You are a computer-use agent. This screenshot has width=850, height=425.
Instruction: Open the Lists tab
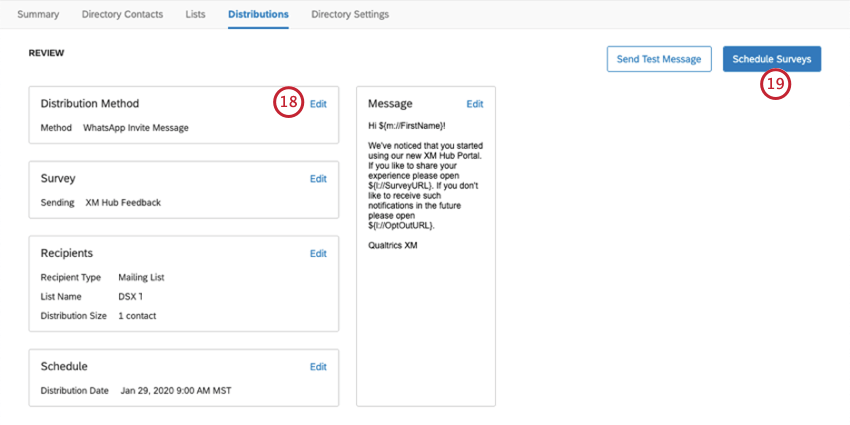(x=195, y=15)
